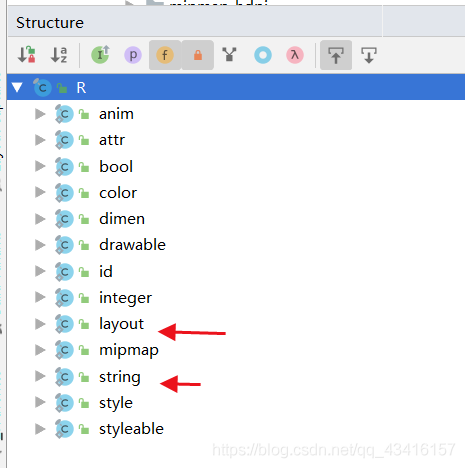Click public lock icon beside drawable

pyautogui.click(x=84, y=245)
